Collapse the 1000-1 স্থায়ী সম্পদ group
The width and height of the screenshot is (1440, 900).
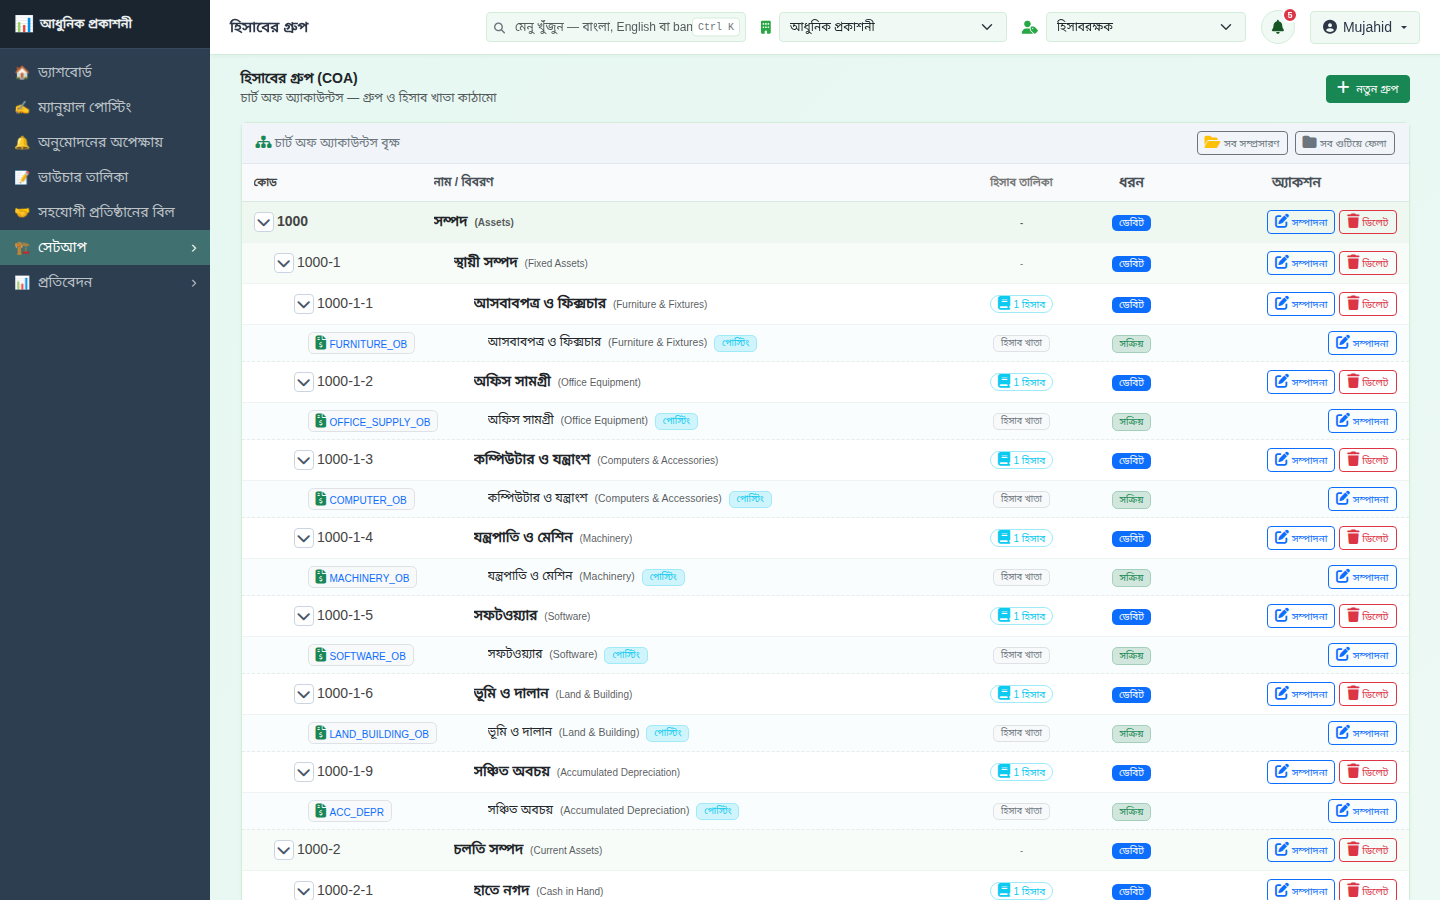(x=283, y=263)
